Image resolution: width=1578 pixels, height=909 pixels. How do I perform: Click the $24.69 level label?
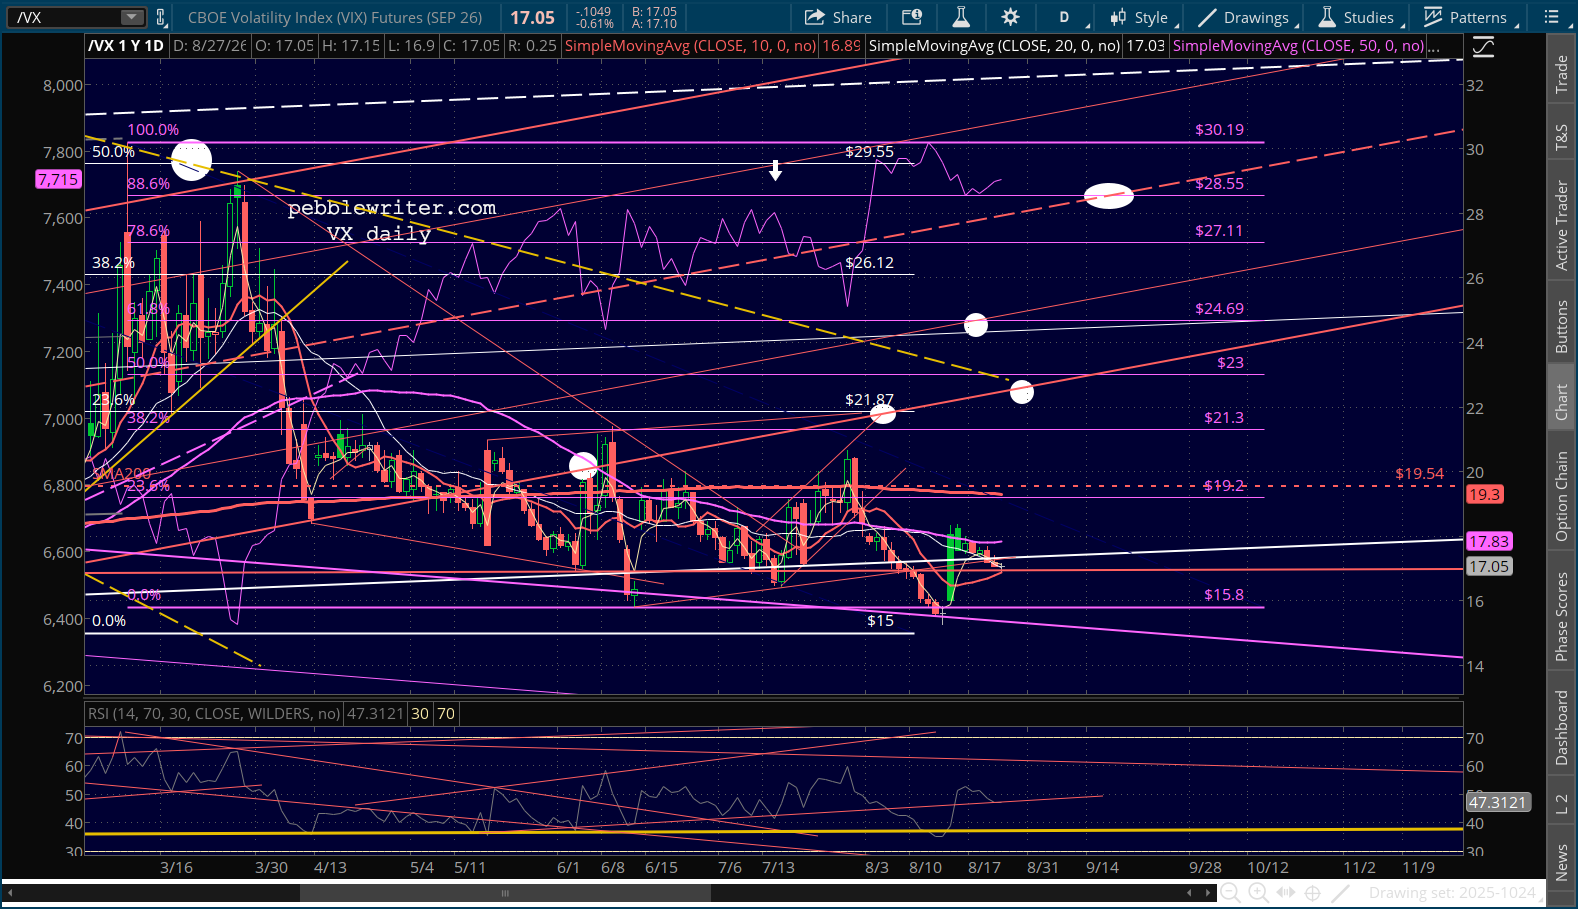click(1220, 309)
